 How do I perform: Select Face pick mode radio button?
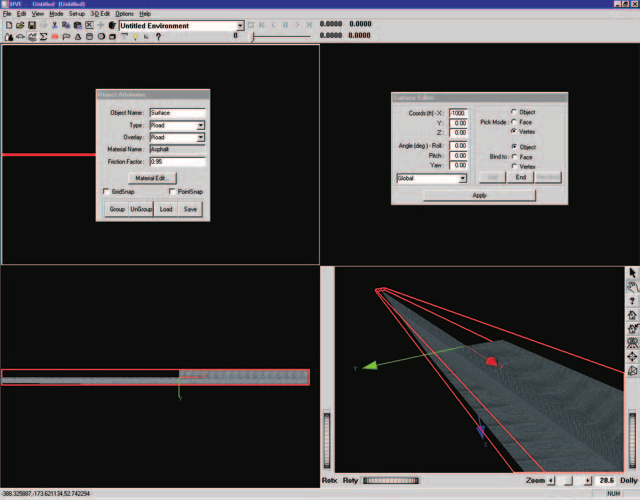pos(514,122)
